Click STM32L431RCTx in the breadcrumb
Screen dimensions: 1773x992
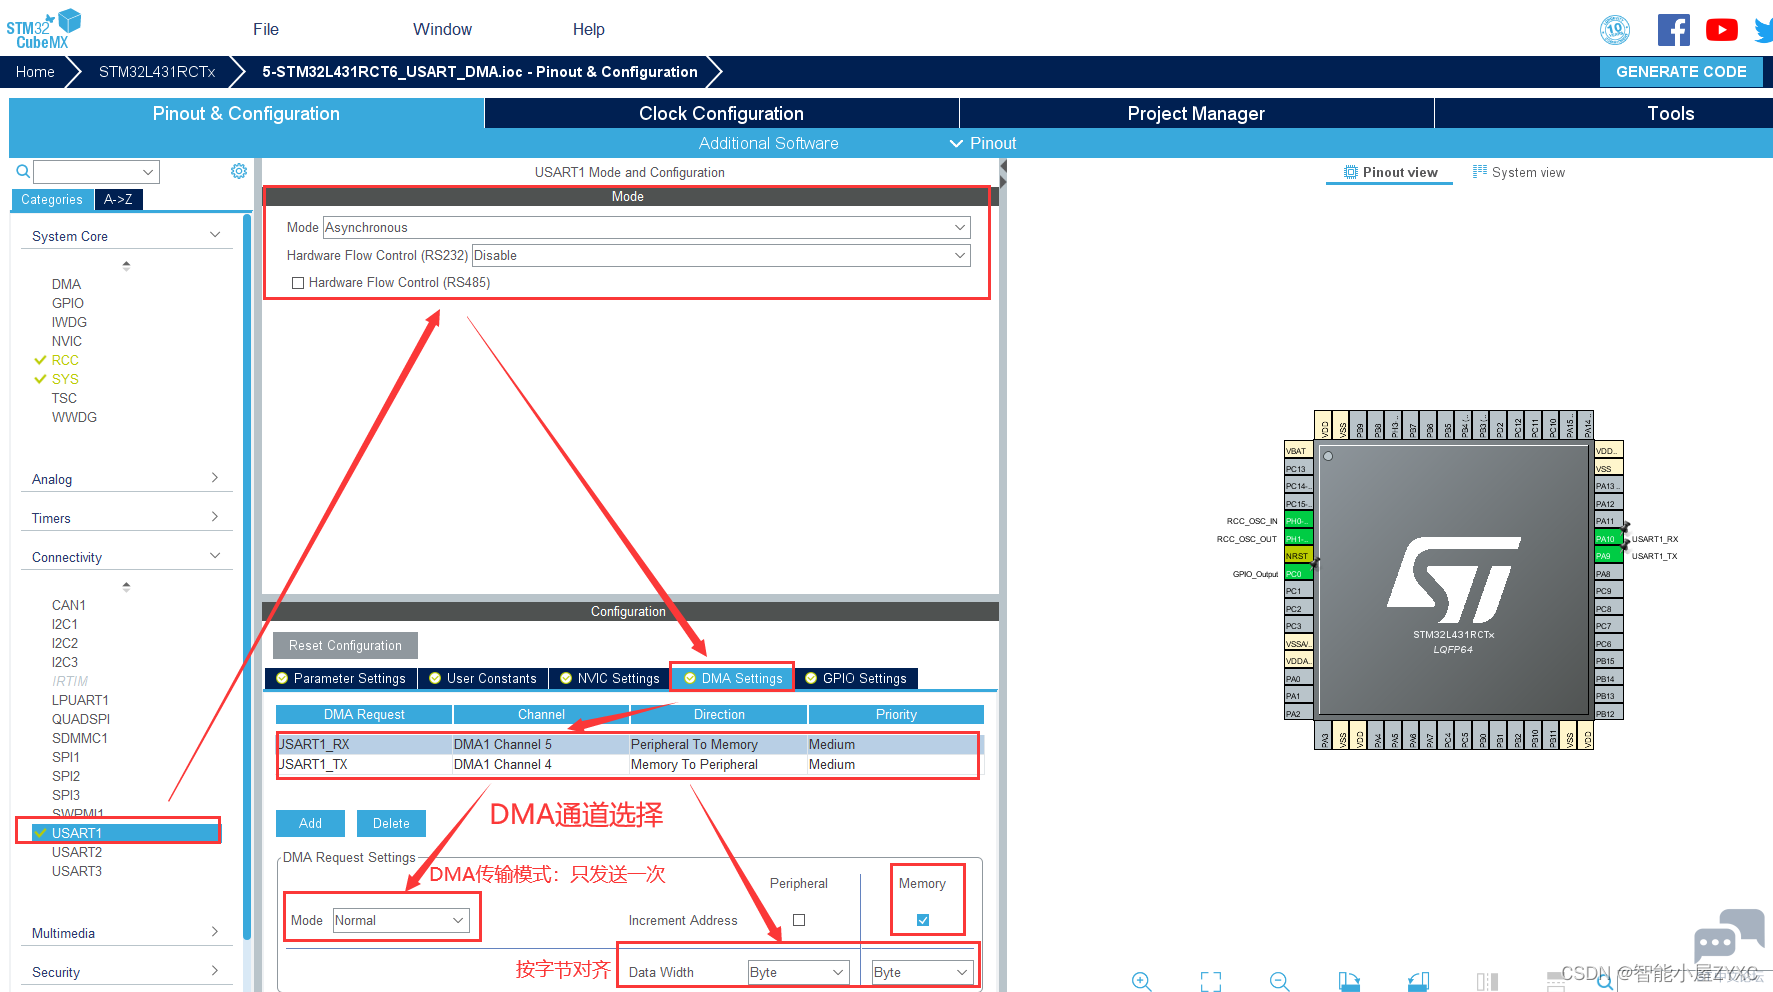(x=157, y=72)
